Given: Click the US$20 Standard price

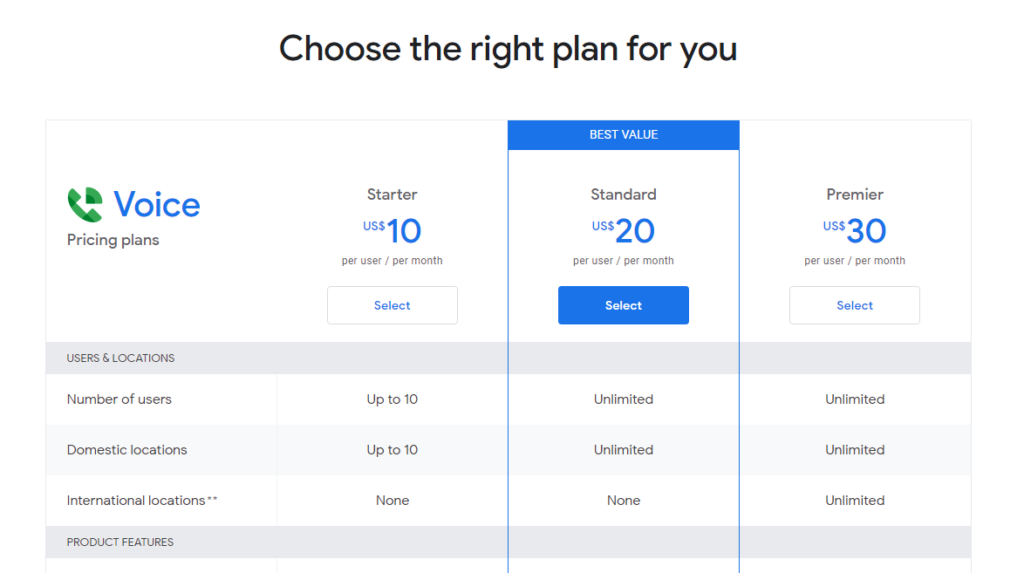Looking at the screenshot, I should [x=624, y=231].
